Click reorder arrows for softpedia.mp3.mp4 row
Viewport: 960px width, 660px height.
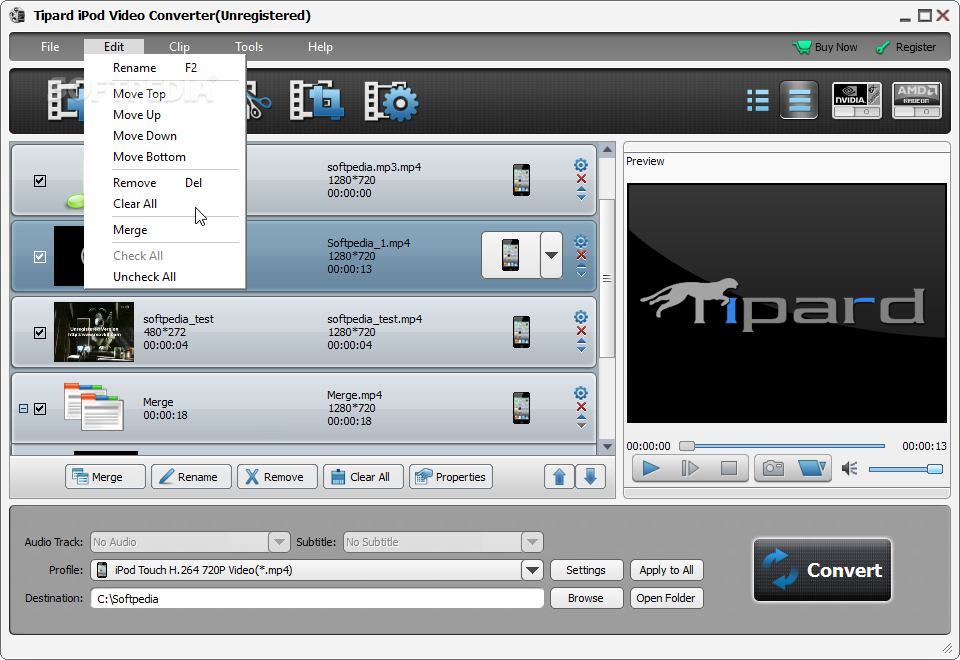pos(581,194)
